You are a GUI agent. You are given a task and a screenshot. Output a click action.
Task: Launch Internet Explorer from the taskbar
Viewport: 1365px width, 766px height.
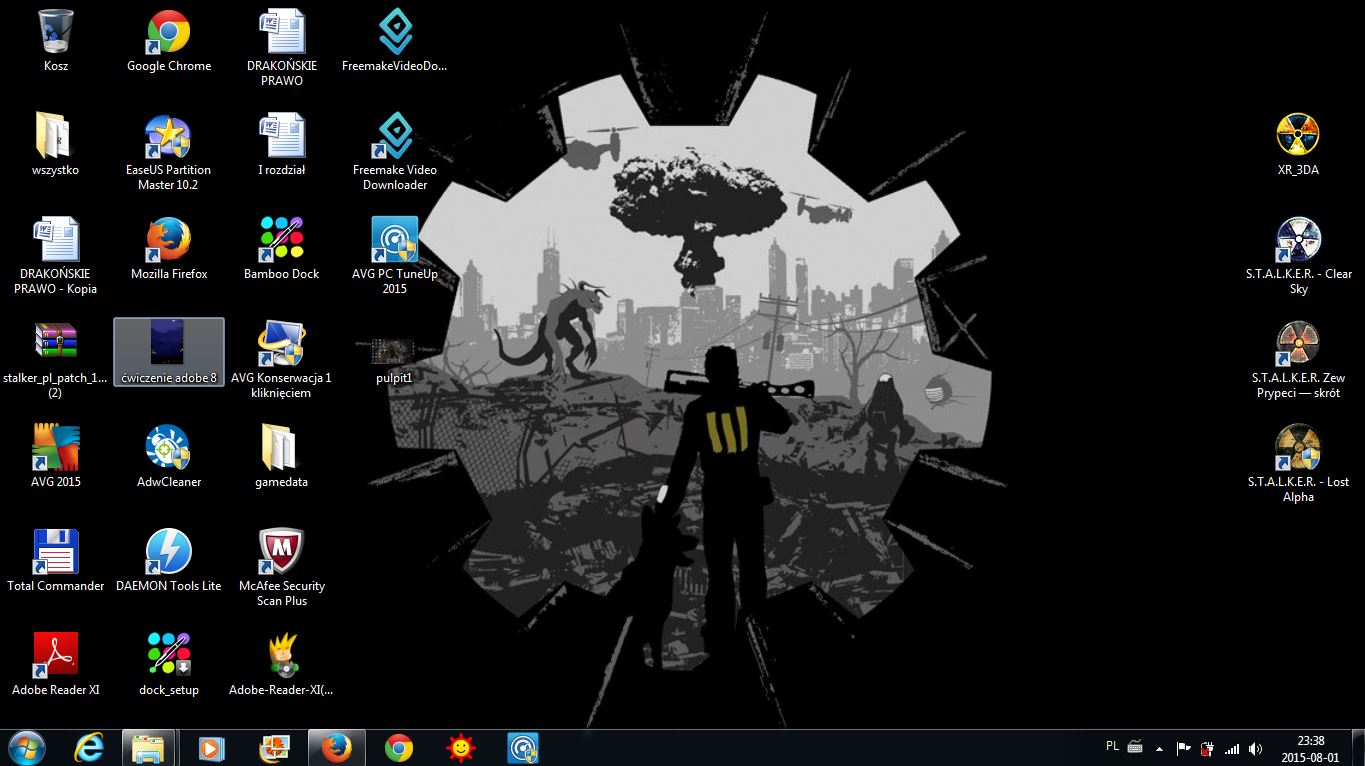click(x=89, y=747)
